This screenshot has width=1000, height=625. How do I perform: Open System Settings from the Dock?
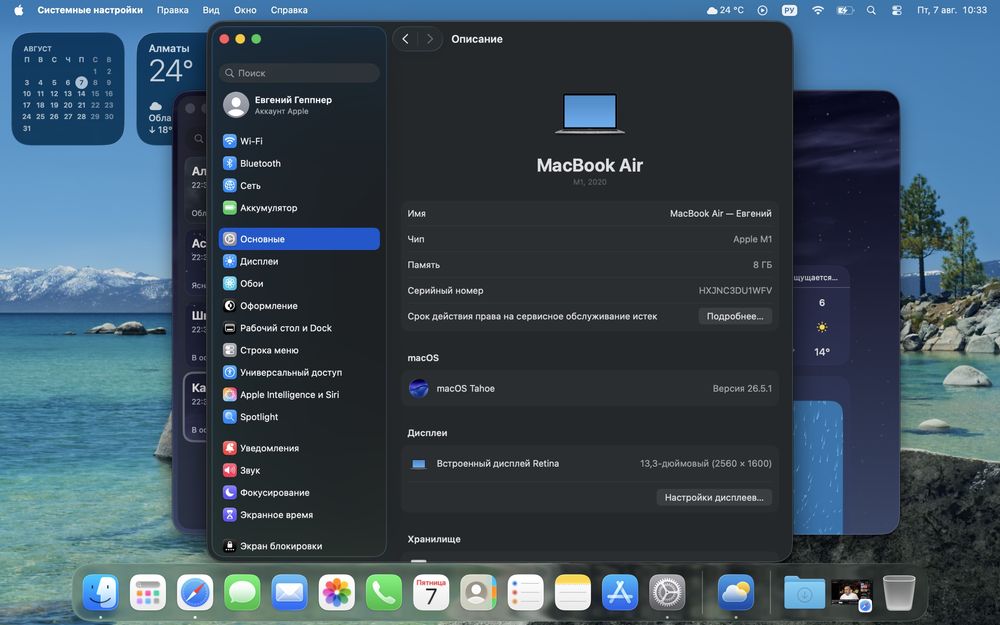667,592
